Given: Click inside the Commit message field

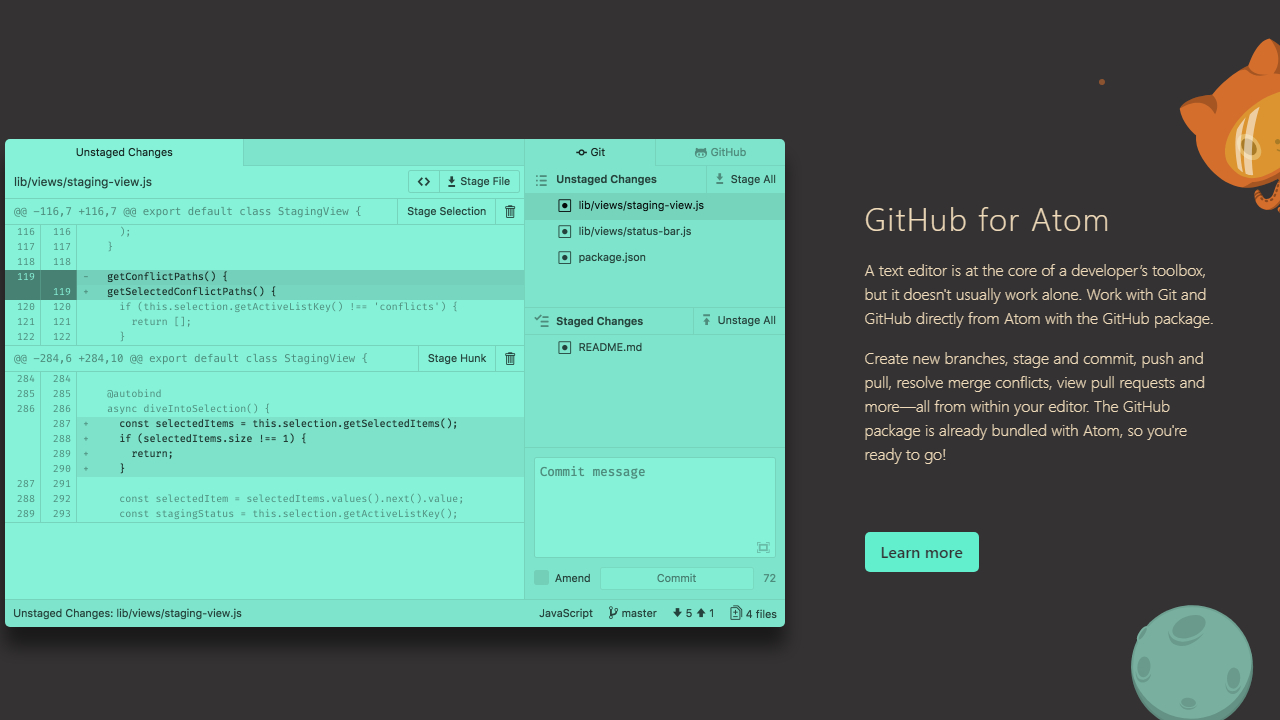Looking at the screenshot, I should tap(654, 505).
